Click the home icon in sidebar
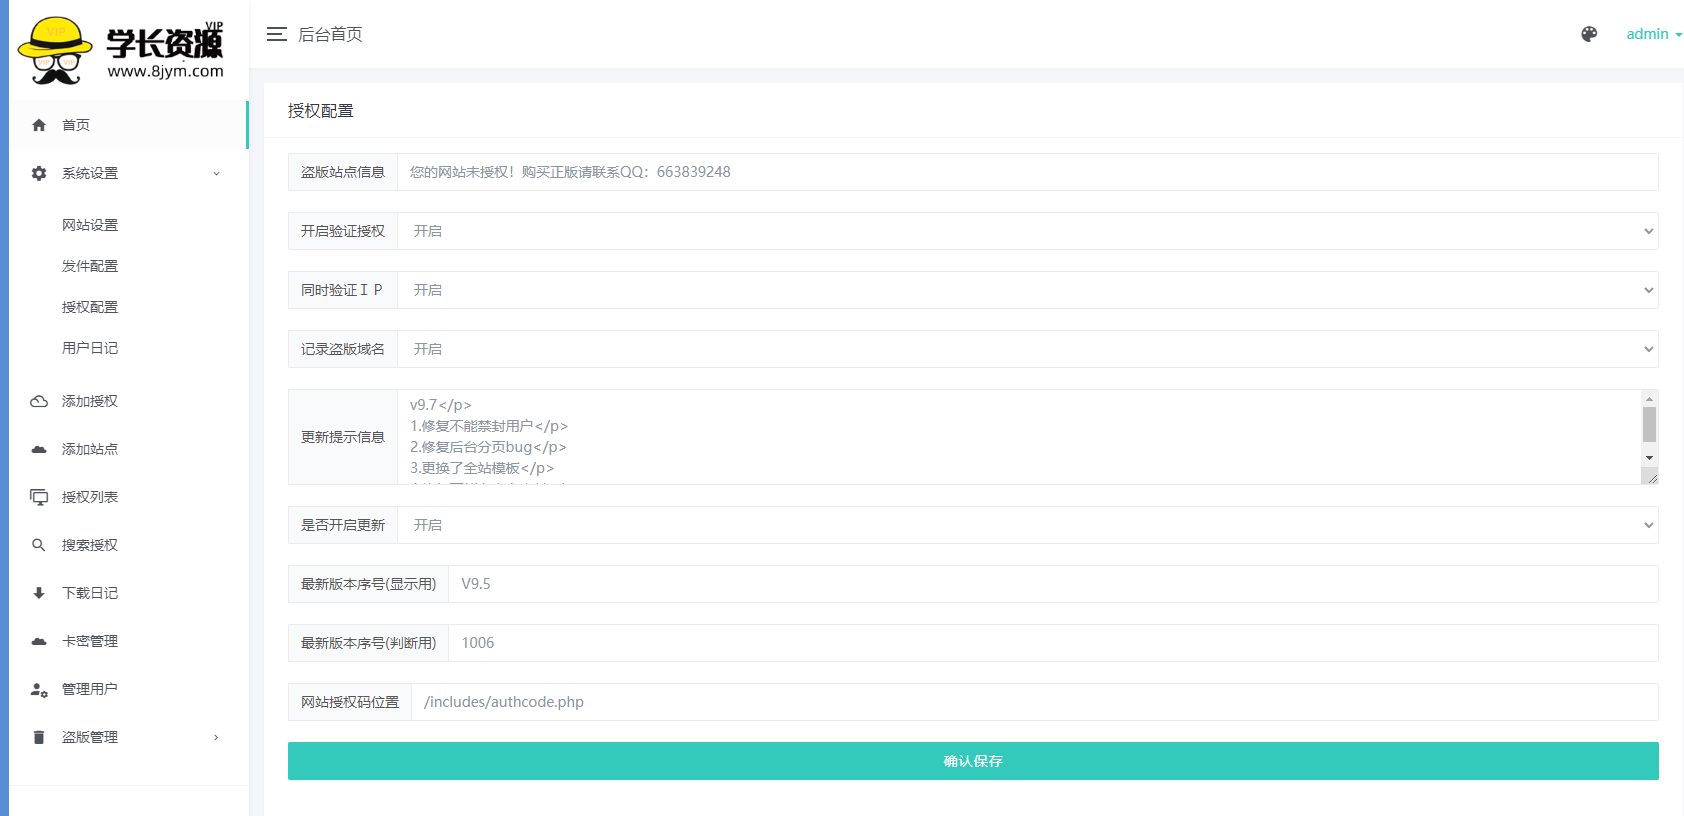 click(39, 125)
